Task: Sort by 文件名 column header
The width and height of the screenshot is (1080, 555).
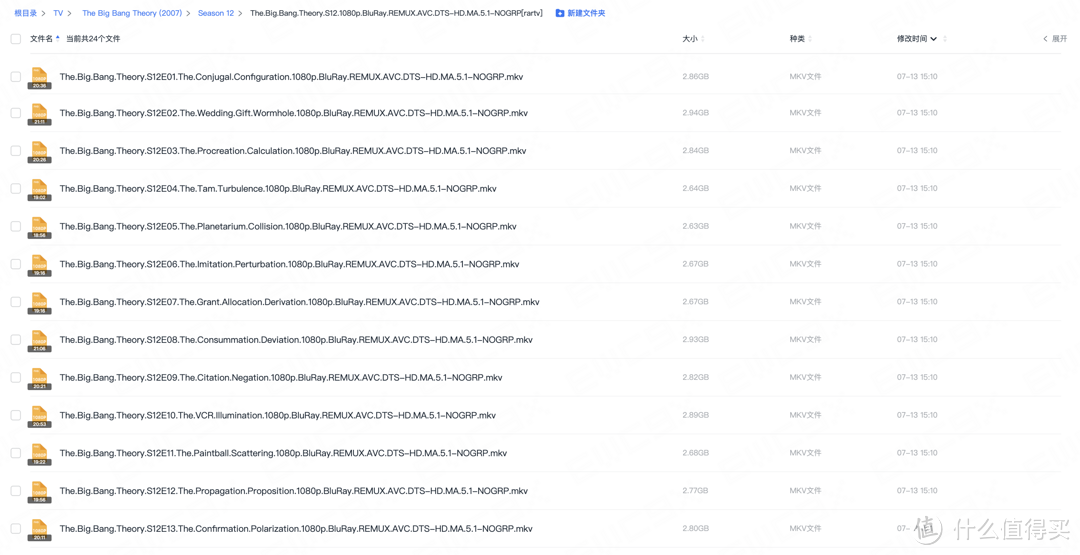Action: coord(45,39)
